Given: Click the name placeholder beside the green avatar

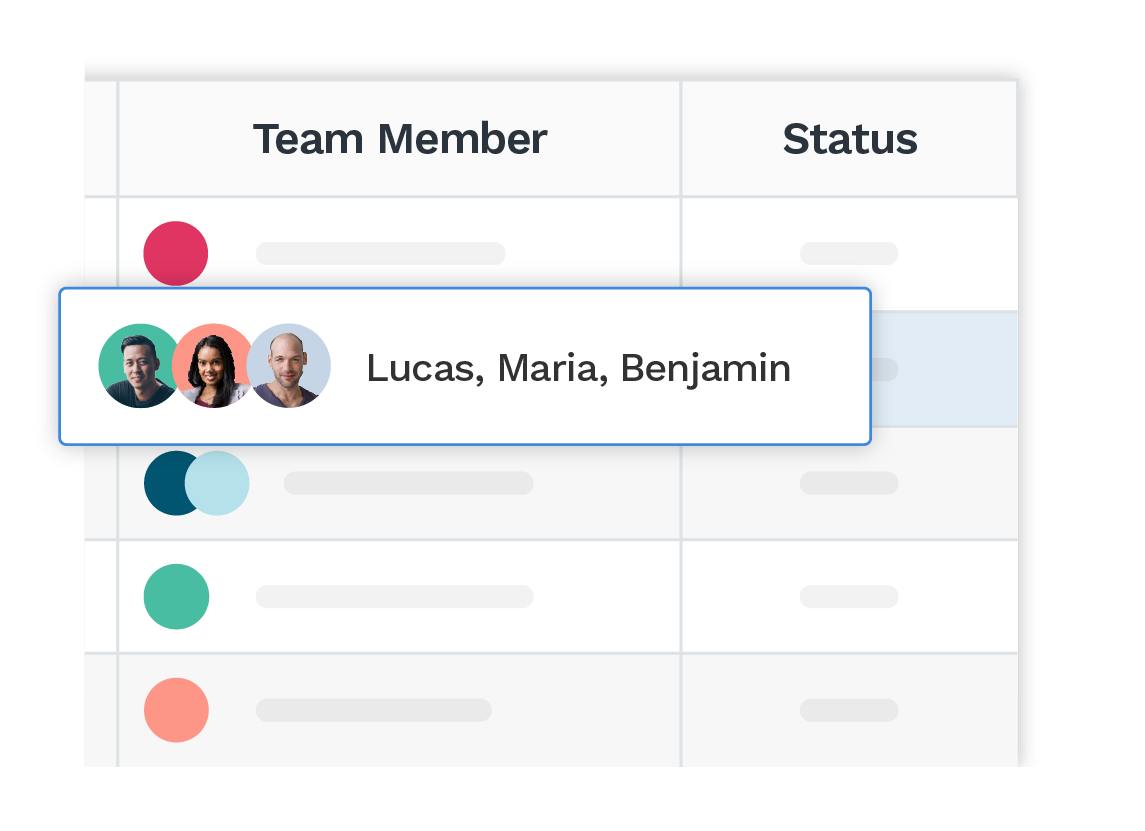Looking at the screenshot, I should tap(394, 597).
